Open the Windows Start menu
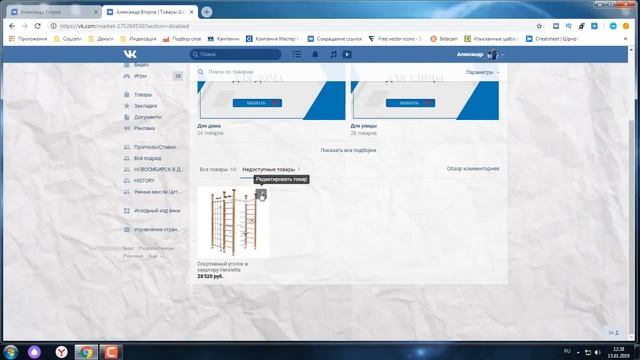Viewport: 640px width, 360px height. pyautogui.click(x=11, y=351)
